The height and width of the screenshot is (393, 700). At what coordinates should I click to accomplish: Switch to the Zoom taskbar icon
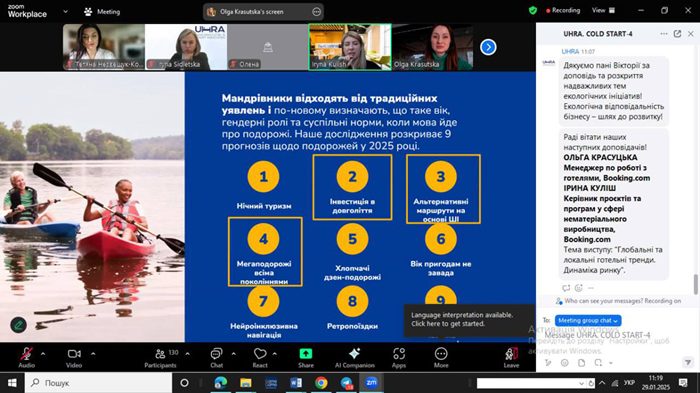371,383
